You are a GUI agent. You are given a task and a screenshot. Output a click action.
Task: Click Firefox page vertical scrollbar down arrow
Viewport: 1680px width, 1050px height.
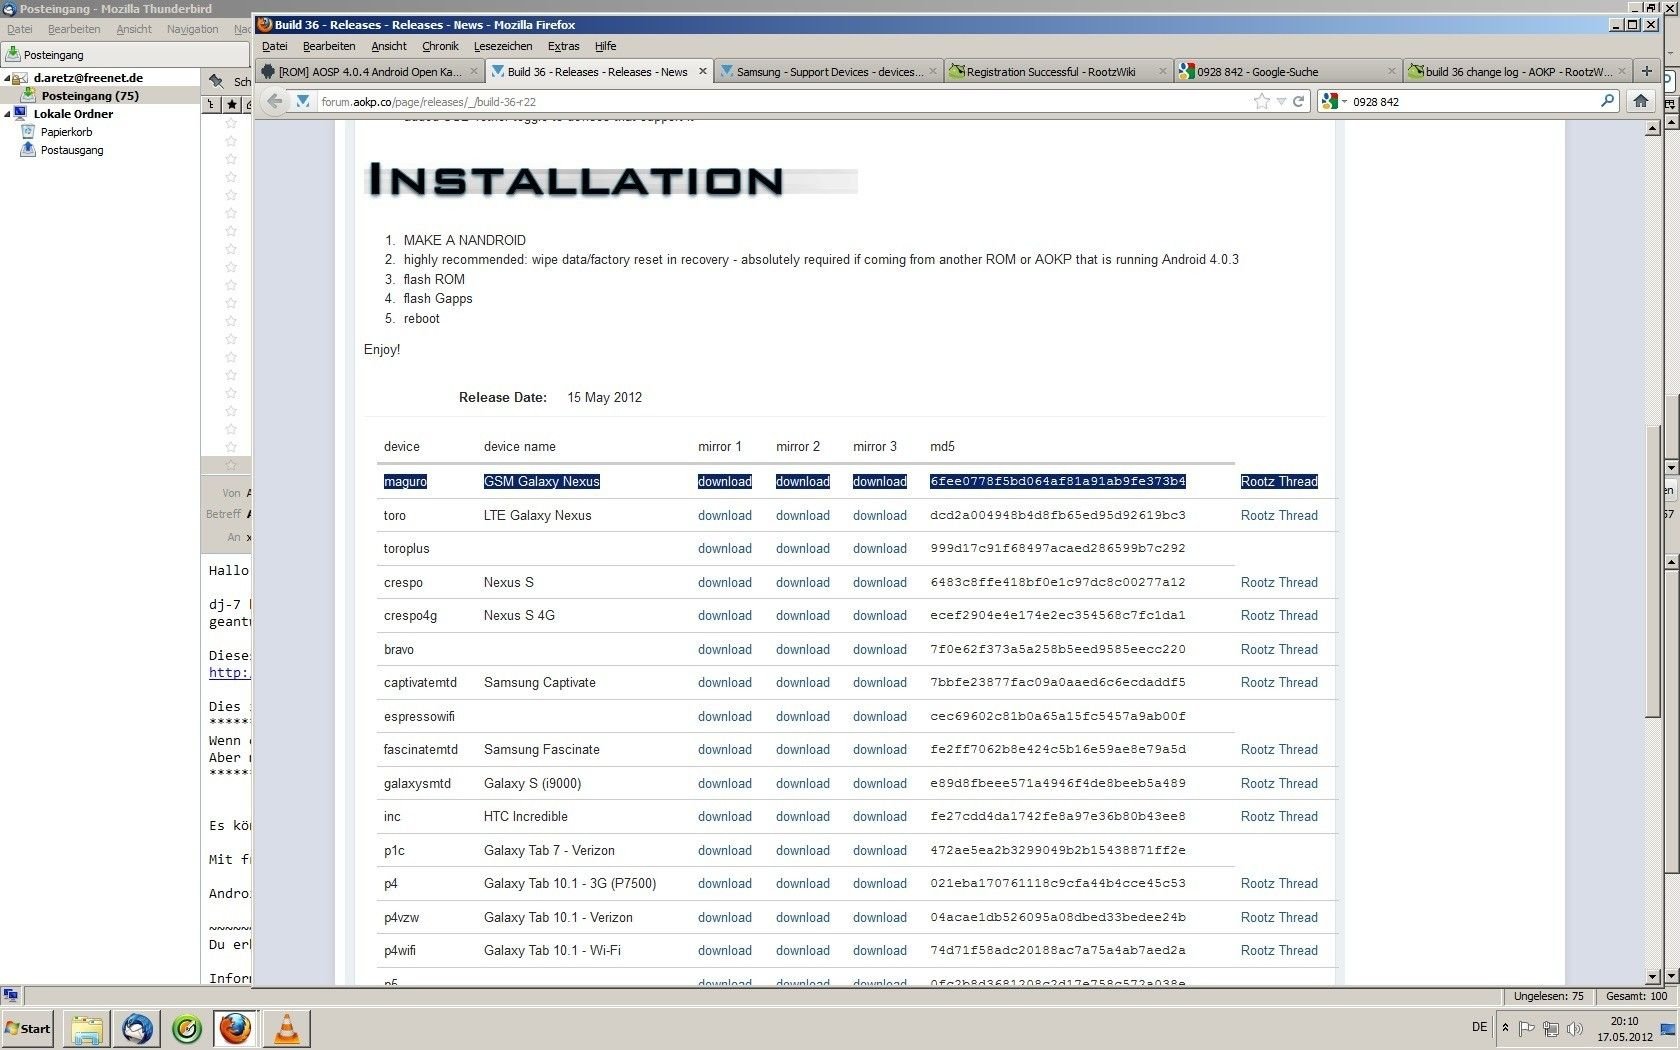[1653, 976]
